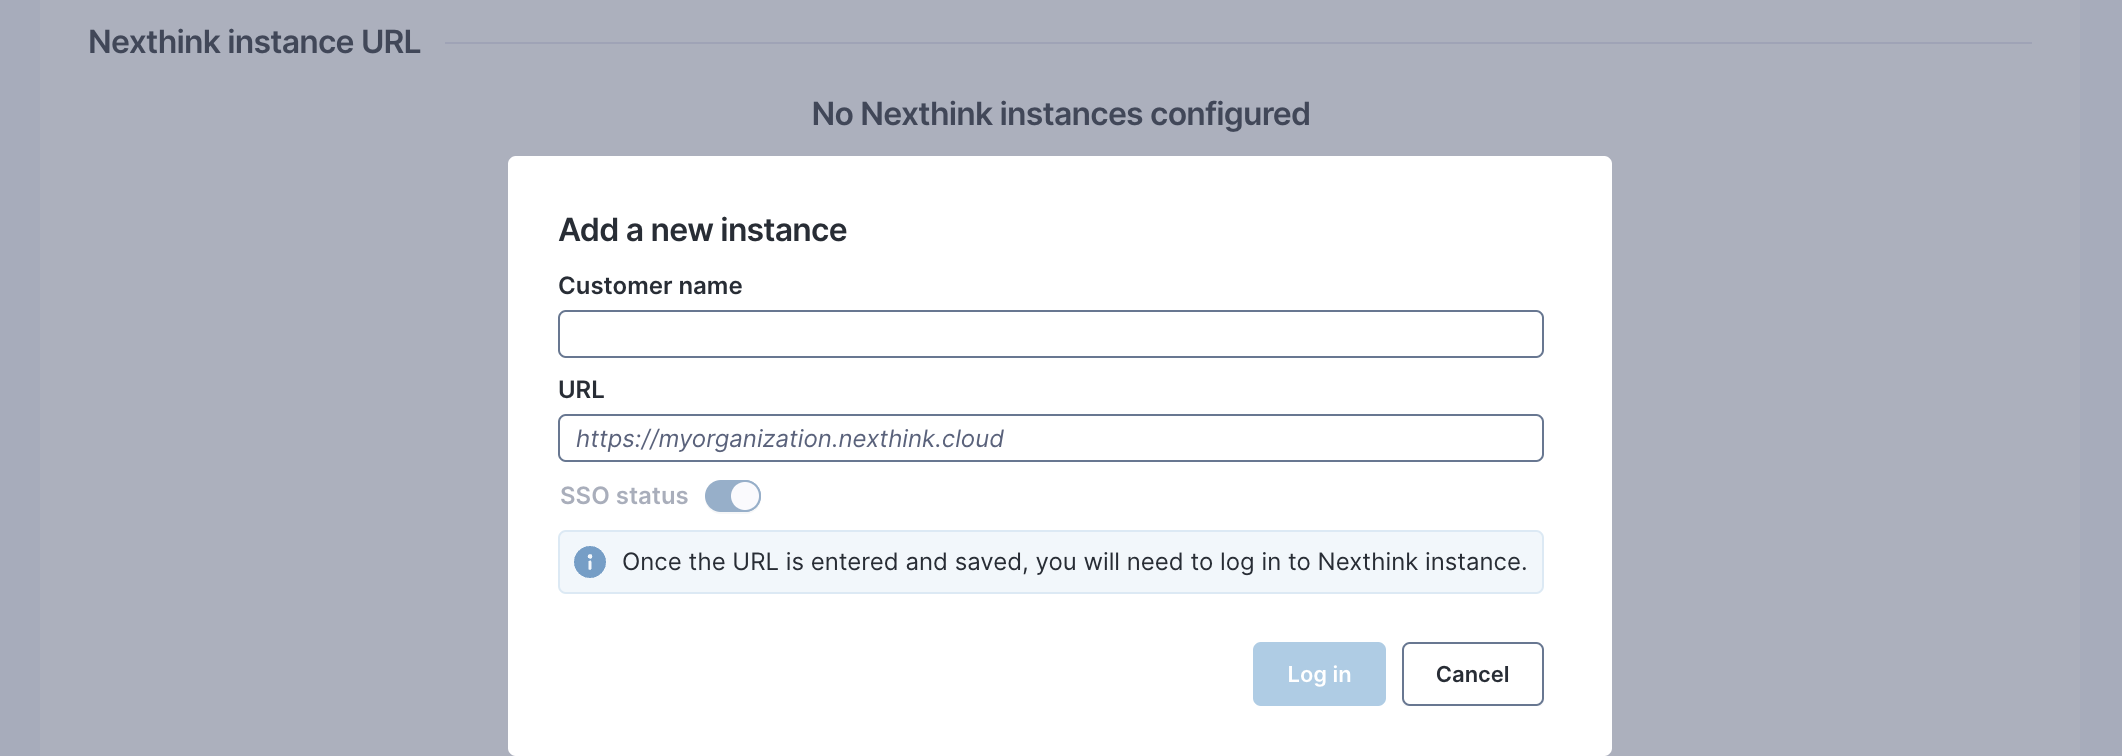Toggle the SSO status switch
Screen dimensions: 2122x756
click(732, 496)
